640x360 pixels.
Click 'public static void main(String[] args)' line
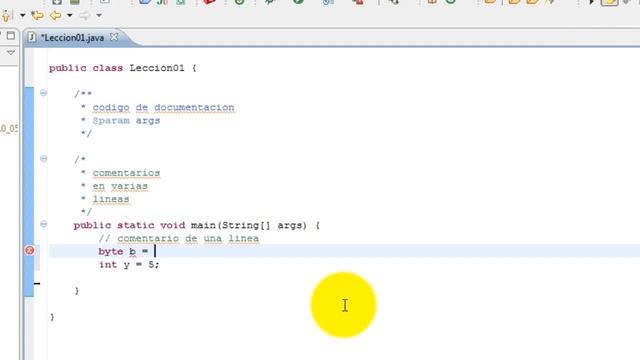pyautogui.click(x=197, y=225)
